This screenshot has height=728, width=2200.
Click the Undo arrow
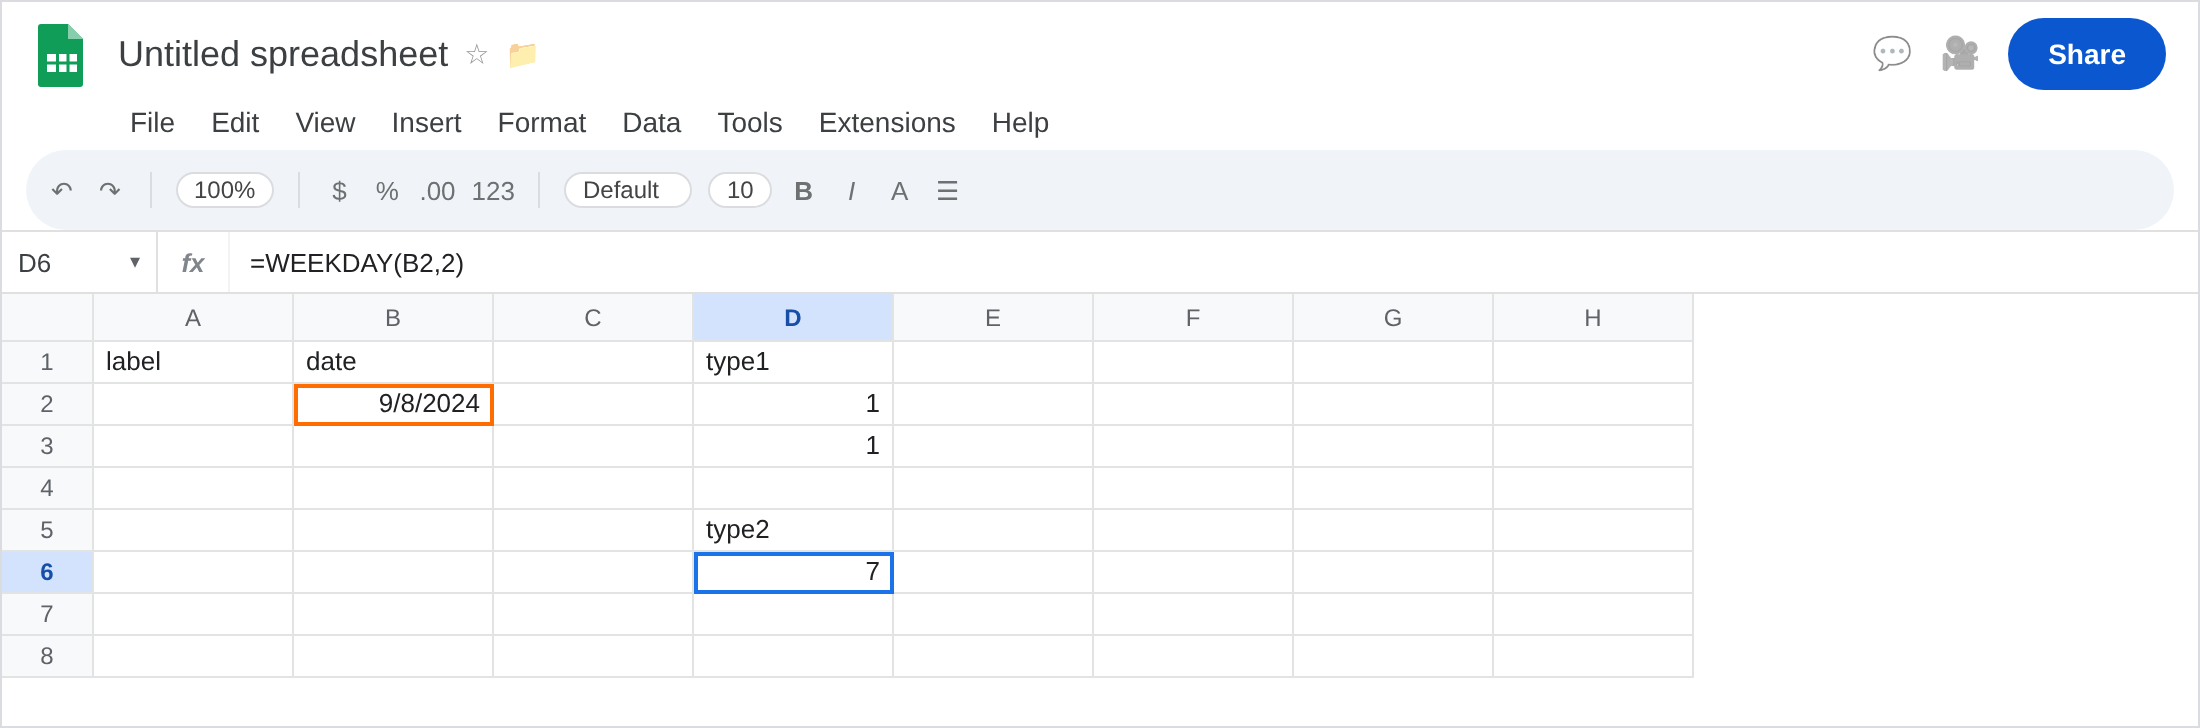(62, 190)
